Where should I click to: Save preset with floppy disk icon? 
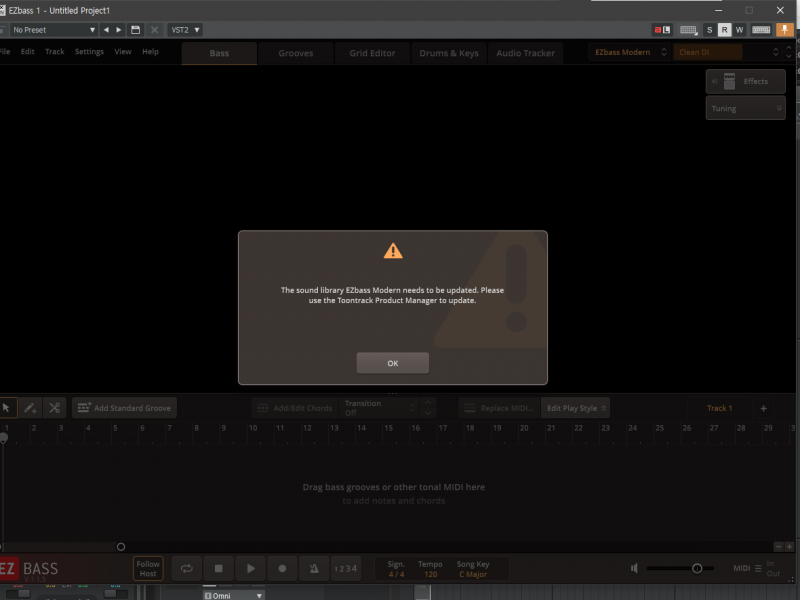pyautogui.click(x=135, y=30)
